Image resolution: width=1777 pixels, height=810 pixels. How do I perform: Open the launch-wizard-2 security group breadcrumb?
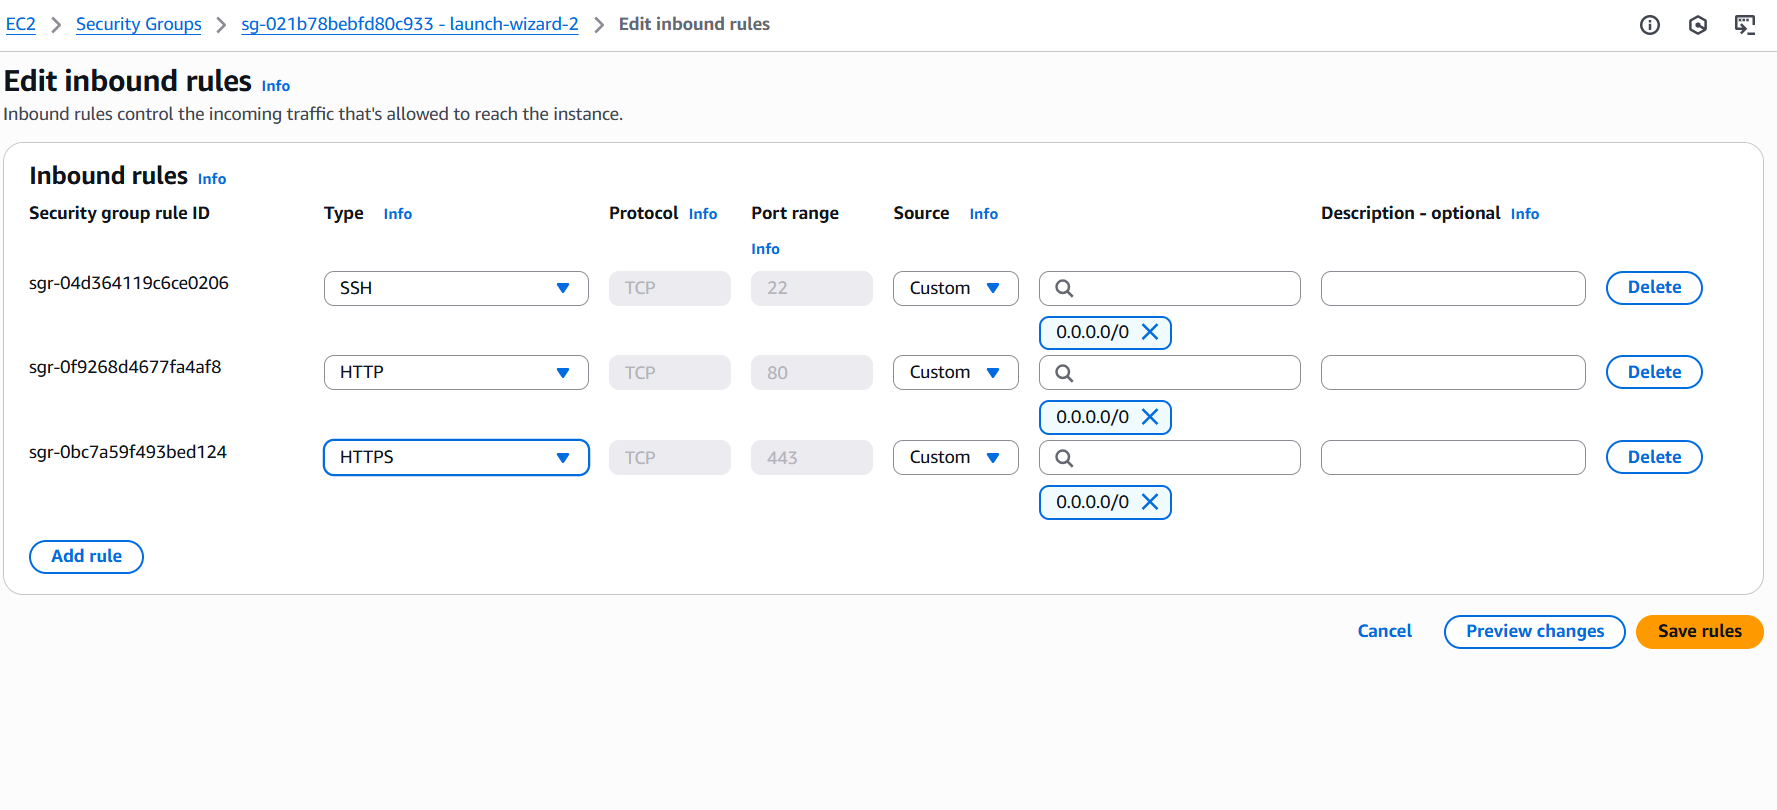[409, 24]
